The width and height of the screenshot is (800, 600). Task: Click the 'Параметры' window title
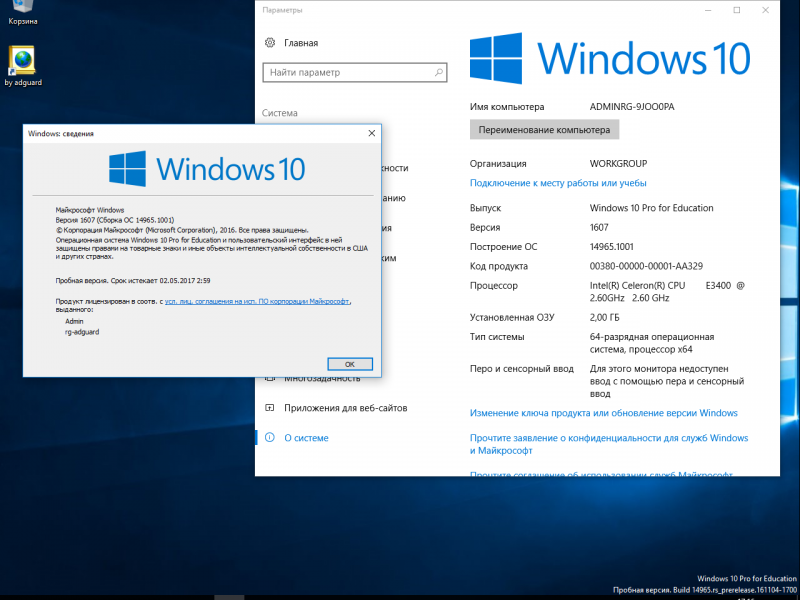(x=282, y=10)
